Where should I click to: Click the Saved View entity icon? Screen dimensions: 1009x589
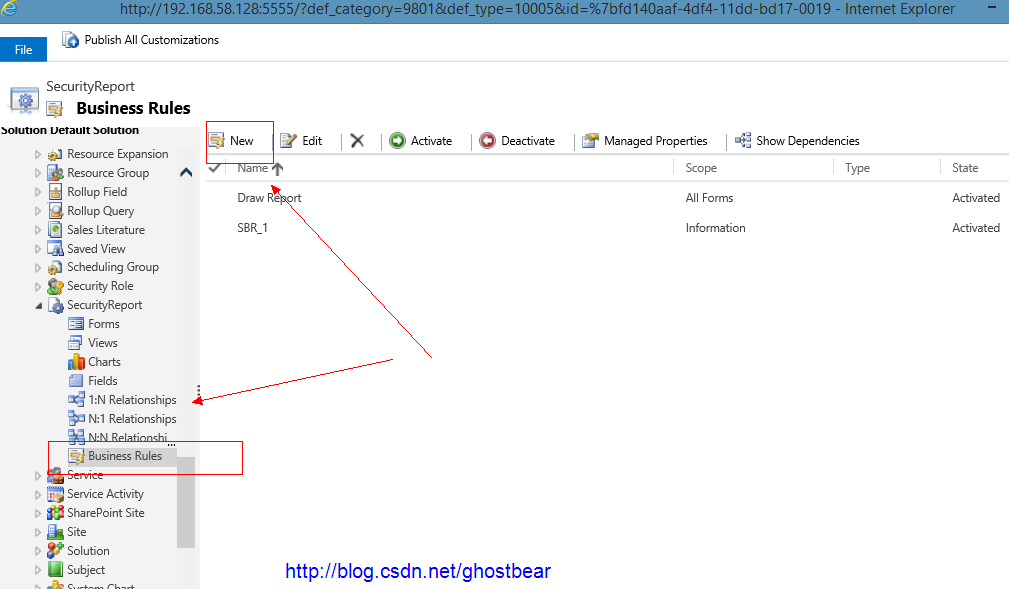(x=55, y=248)
